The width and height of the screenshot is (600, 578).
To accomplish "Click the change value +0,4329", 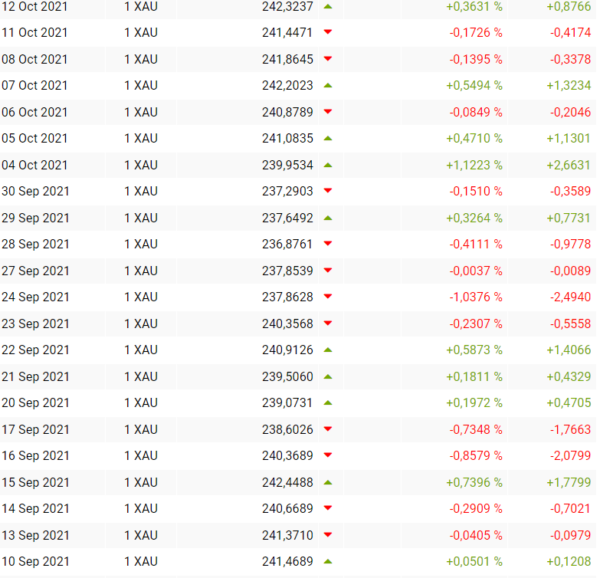I will click(569, 377).
